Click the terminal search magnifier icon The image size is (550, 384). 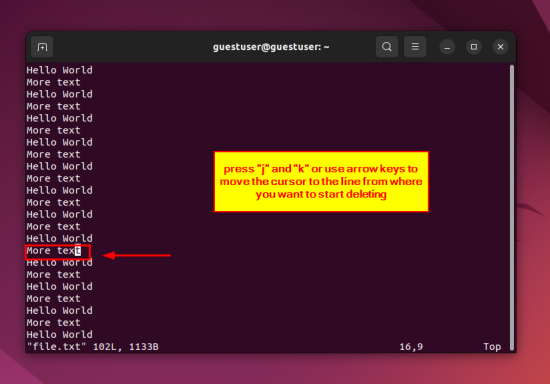(387, 47)
